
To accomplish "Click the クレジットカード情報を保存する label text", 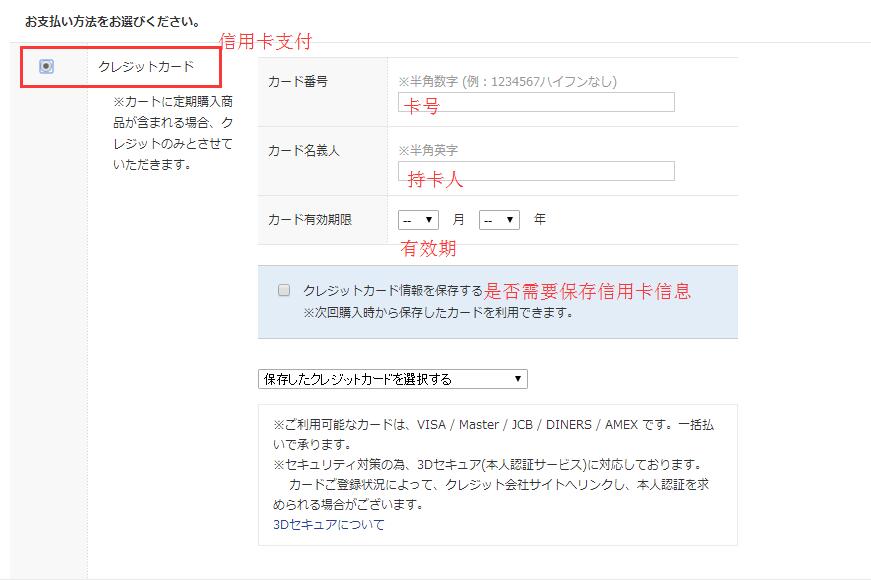I will [x=393, y=290].
